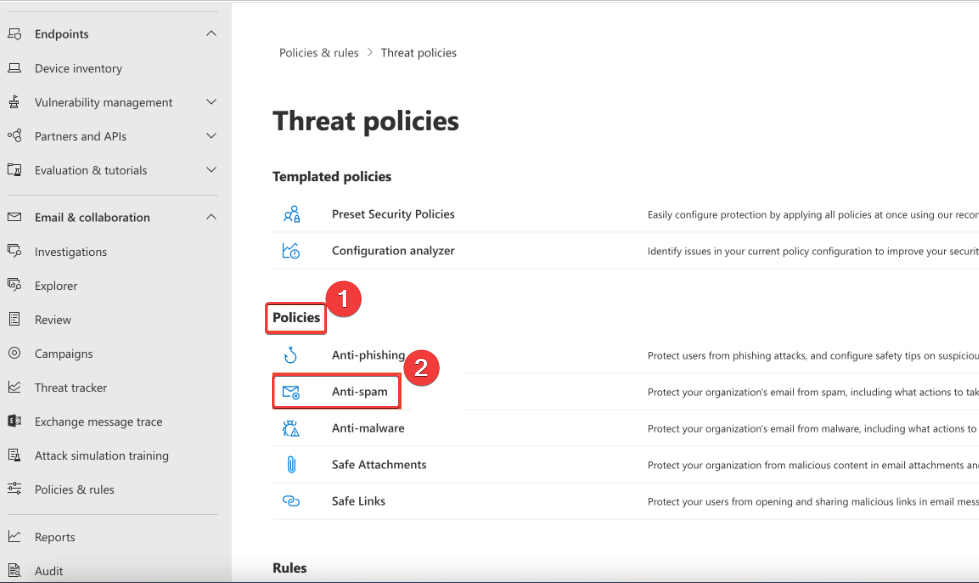Click the Device inventory icon in sidebar

[x=14, y=68]
